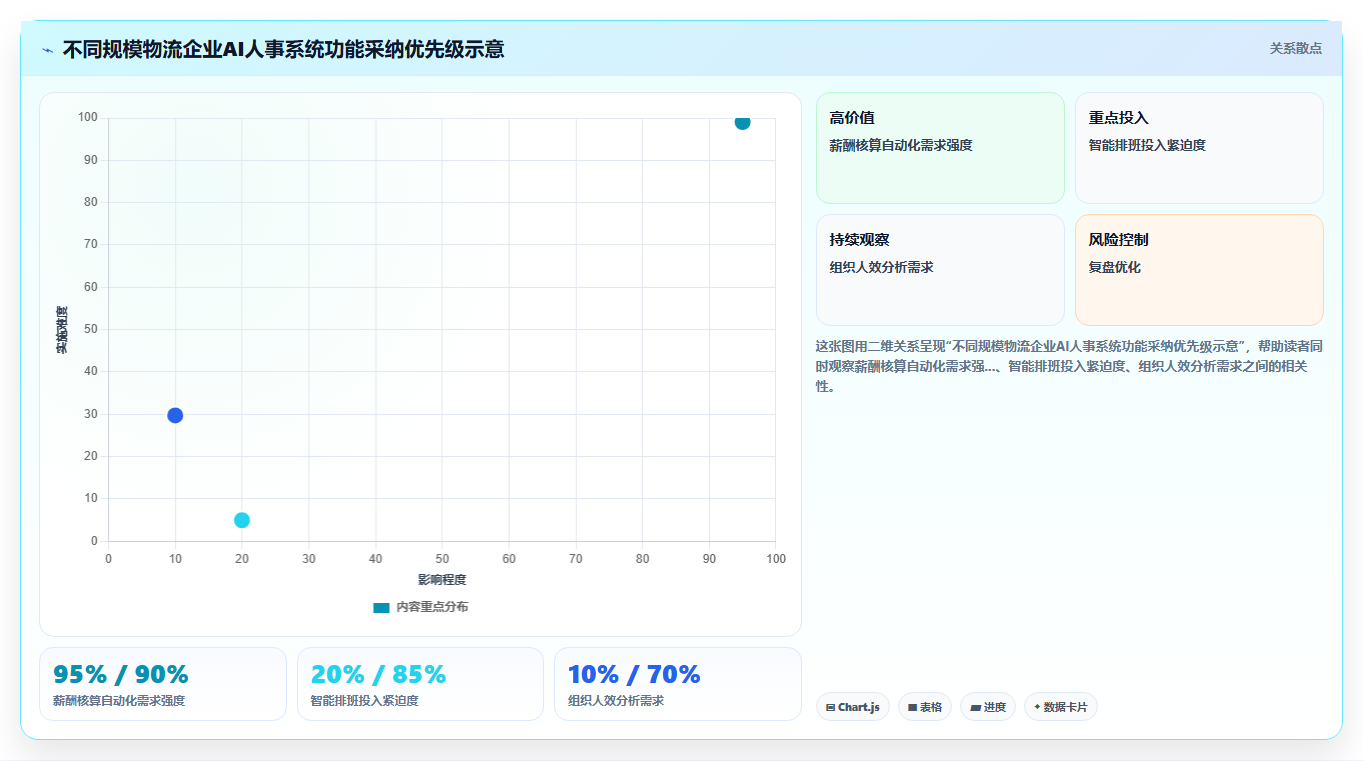1363x761 pixels.
Task: Click the lightning icon beside the title
Action: point(47,50)
